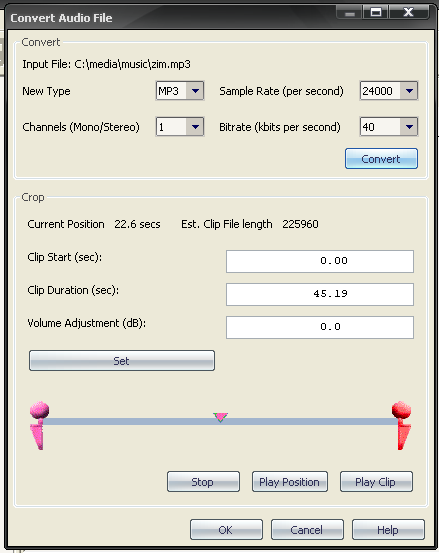Click the Set button
Viewport: 439px width, 553px height.
[x=122, y=360]
